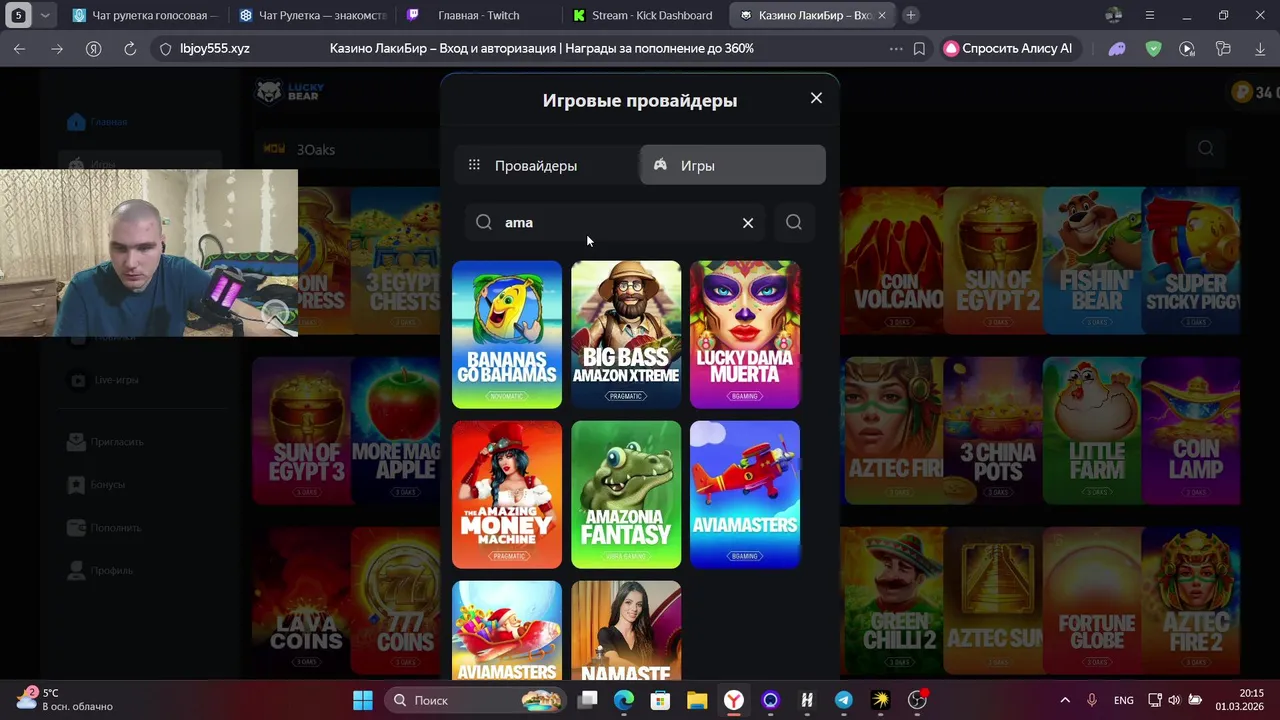Image resolution: width=1280 pixels, height=720 pixels.
Task: Open Yandex Browser from taskbar
Action: (x=734, y=700)
